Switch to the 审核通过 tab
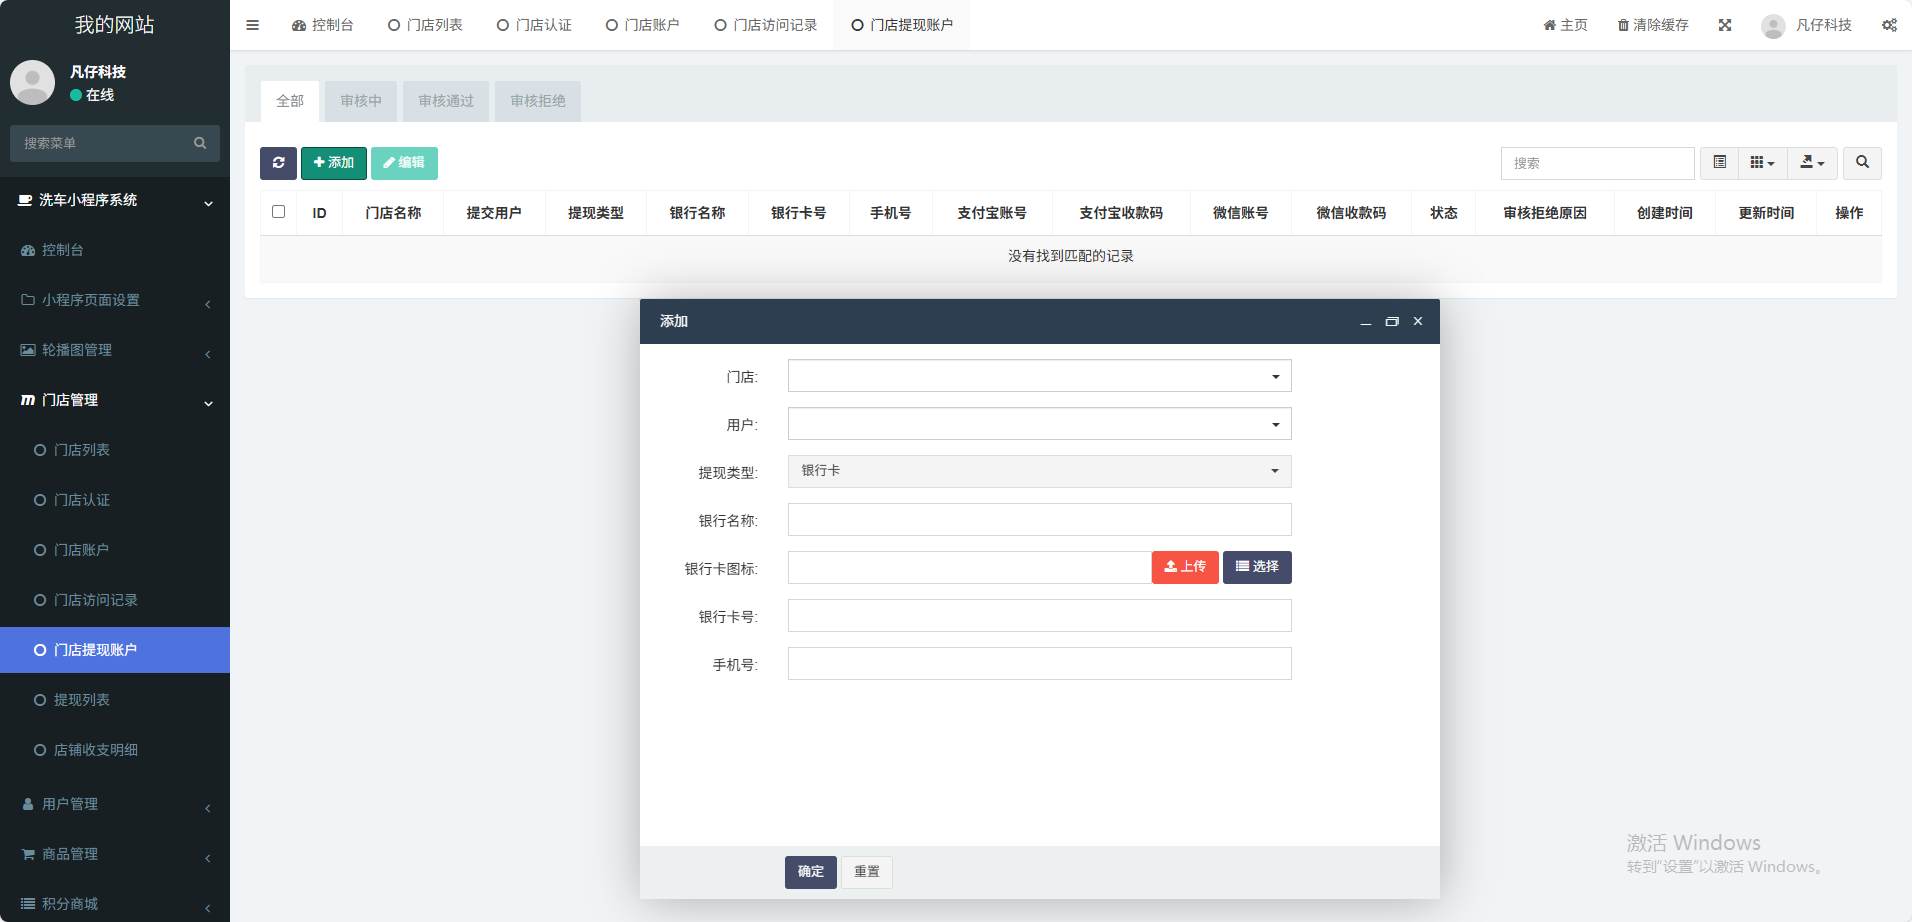 (446, 101)
